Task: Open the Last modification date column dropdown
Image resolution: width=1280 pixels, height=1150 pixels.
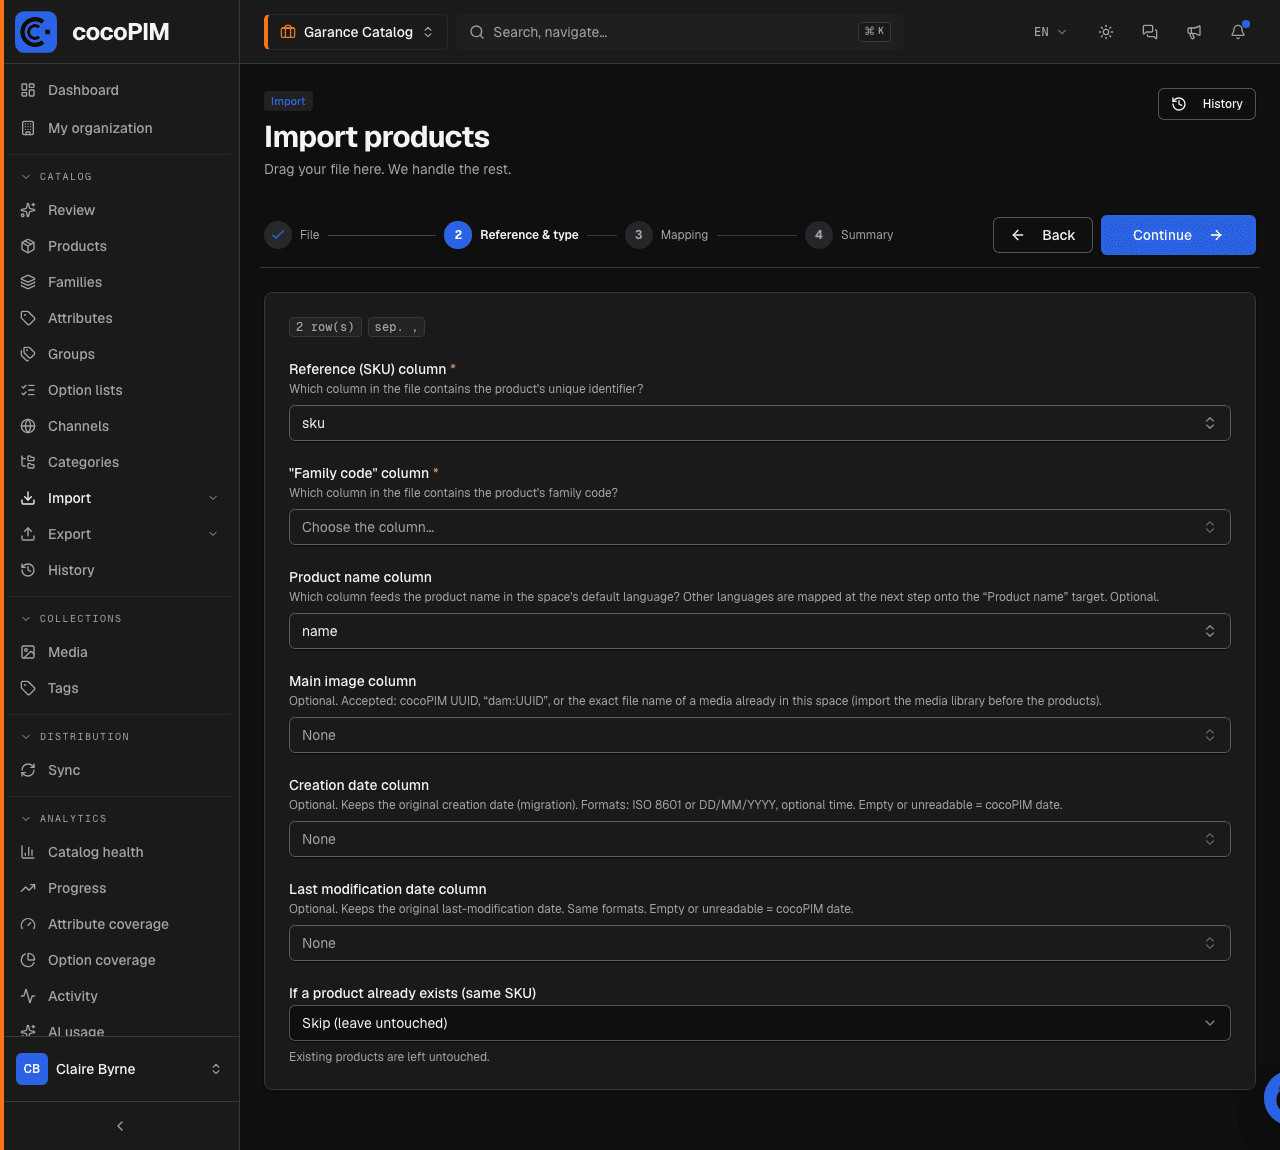Action: point(759,943)
